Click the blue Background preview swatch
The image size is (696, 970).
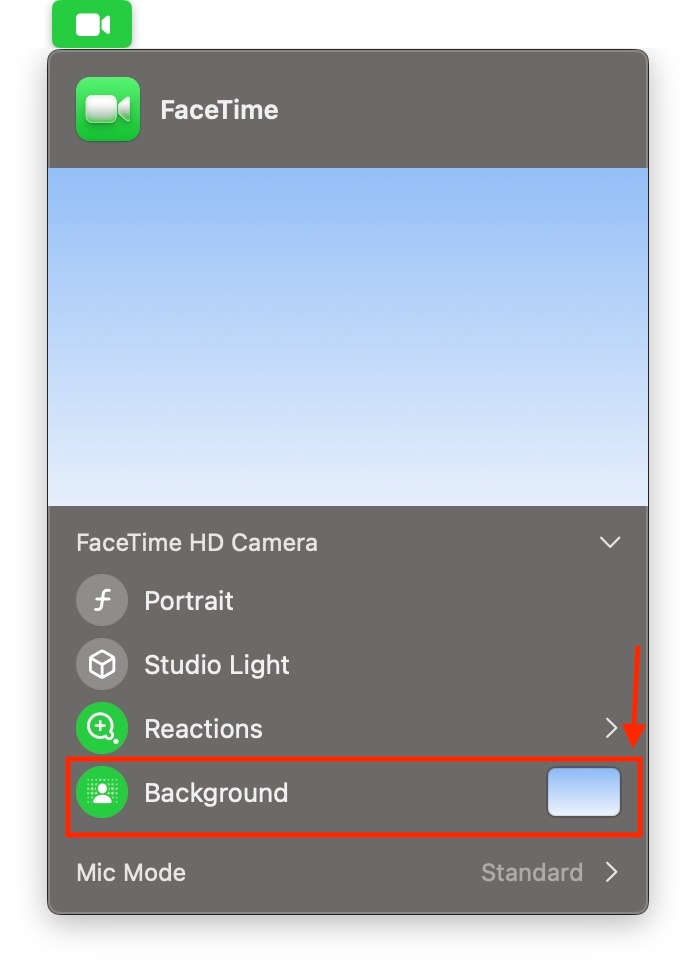pyautogui.click(x=583, y=792)
